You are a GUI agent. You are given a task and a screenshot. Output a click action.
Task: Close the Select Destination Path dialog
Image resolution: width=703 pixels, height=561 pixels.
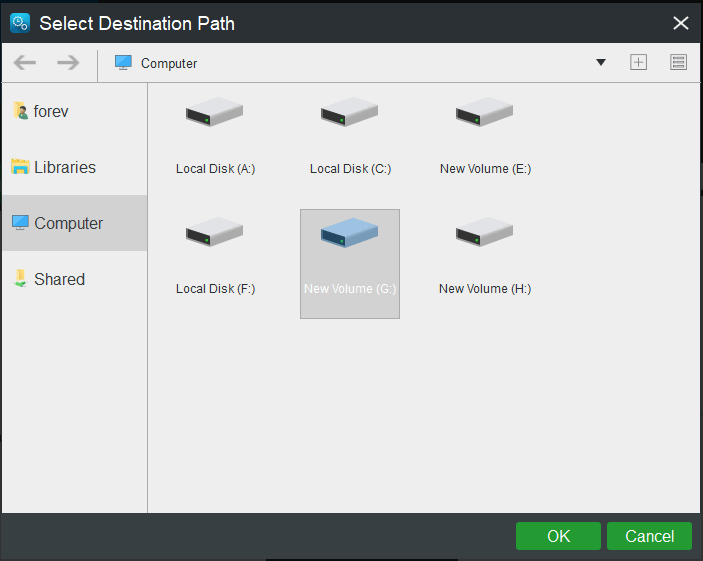point(681,22)
